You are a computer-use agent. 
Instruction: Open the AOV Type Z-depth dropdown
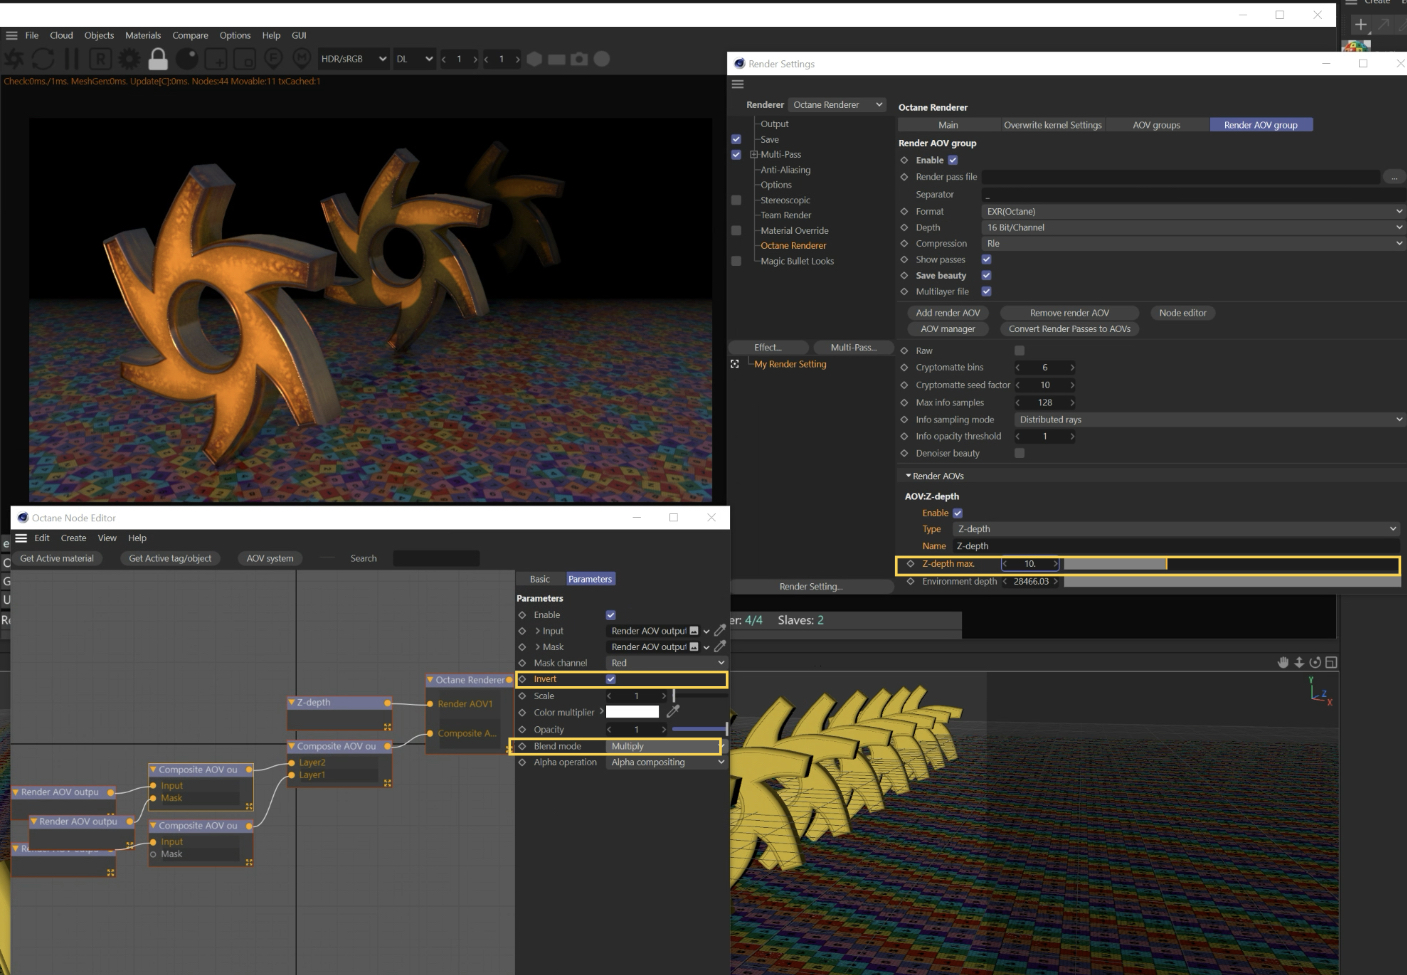(x=1176, y=529)
